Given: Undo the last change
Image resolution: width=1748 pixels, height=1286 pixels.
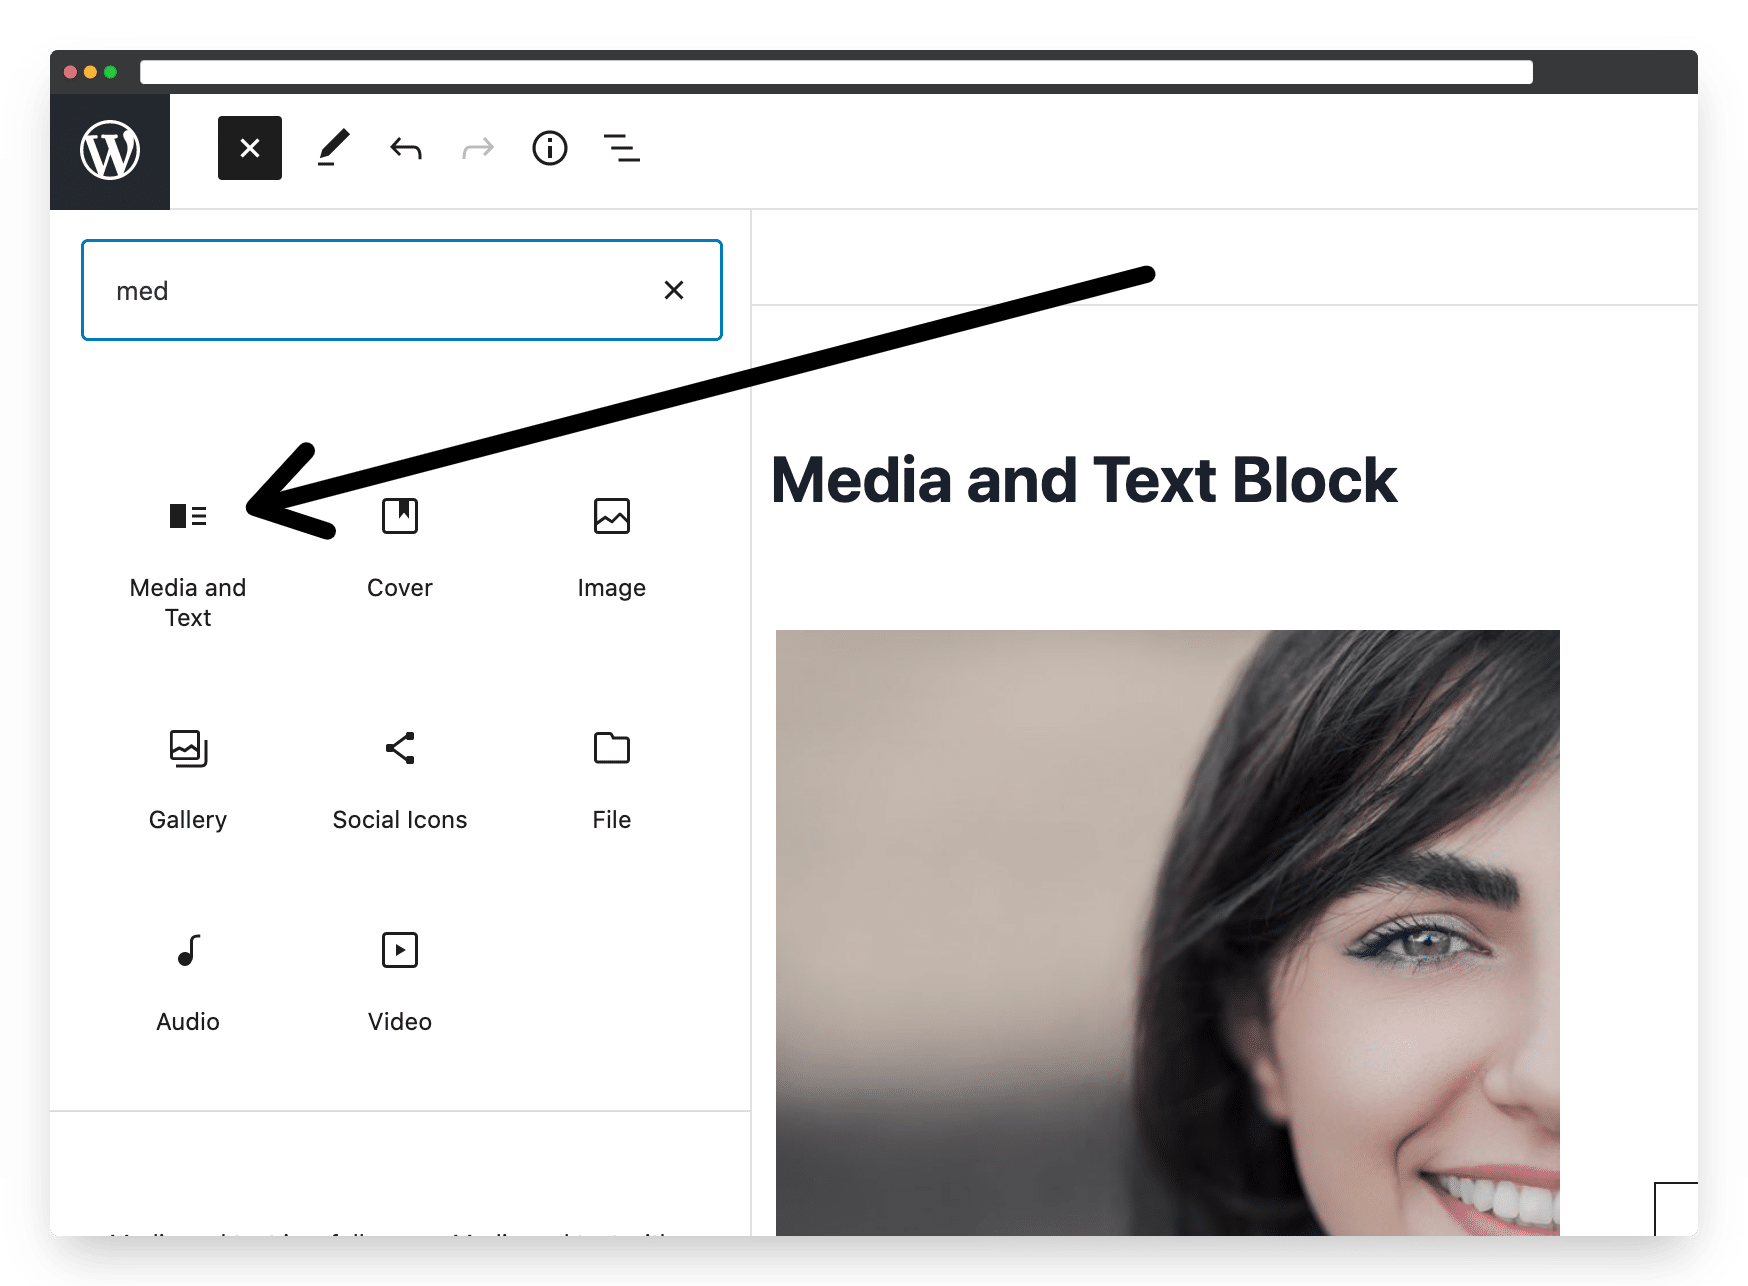Looking at the screenshot, I should 406,149.
